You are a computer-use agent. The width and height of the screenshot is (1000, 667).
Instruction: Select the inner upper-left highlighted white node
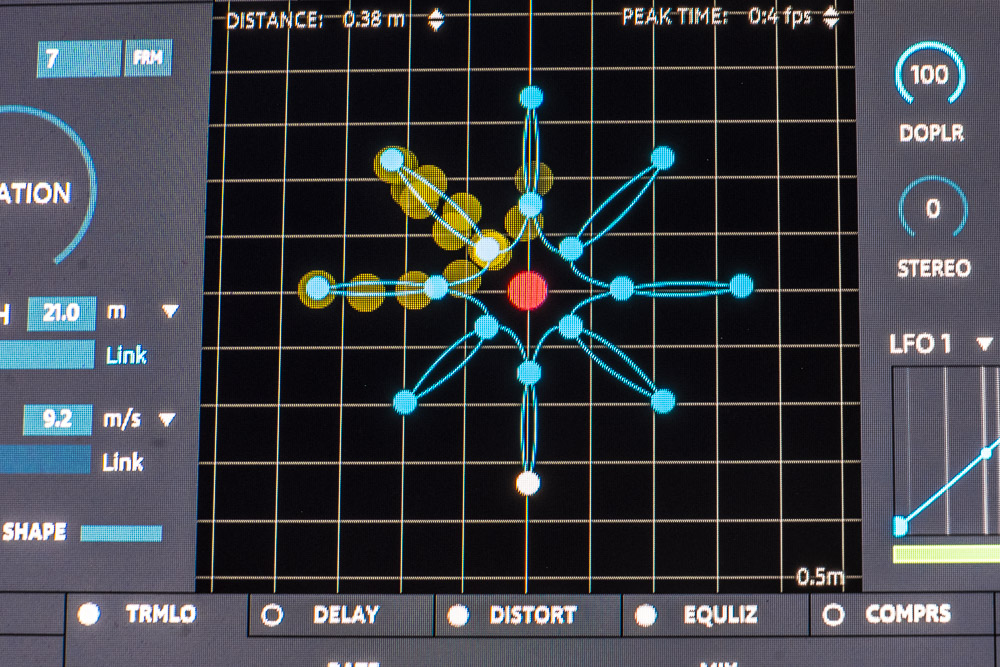488,249
